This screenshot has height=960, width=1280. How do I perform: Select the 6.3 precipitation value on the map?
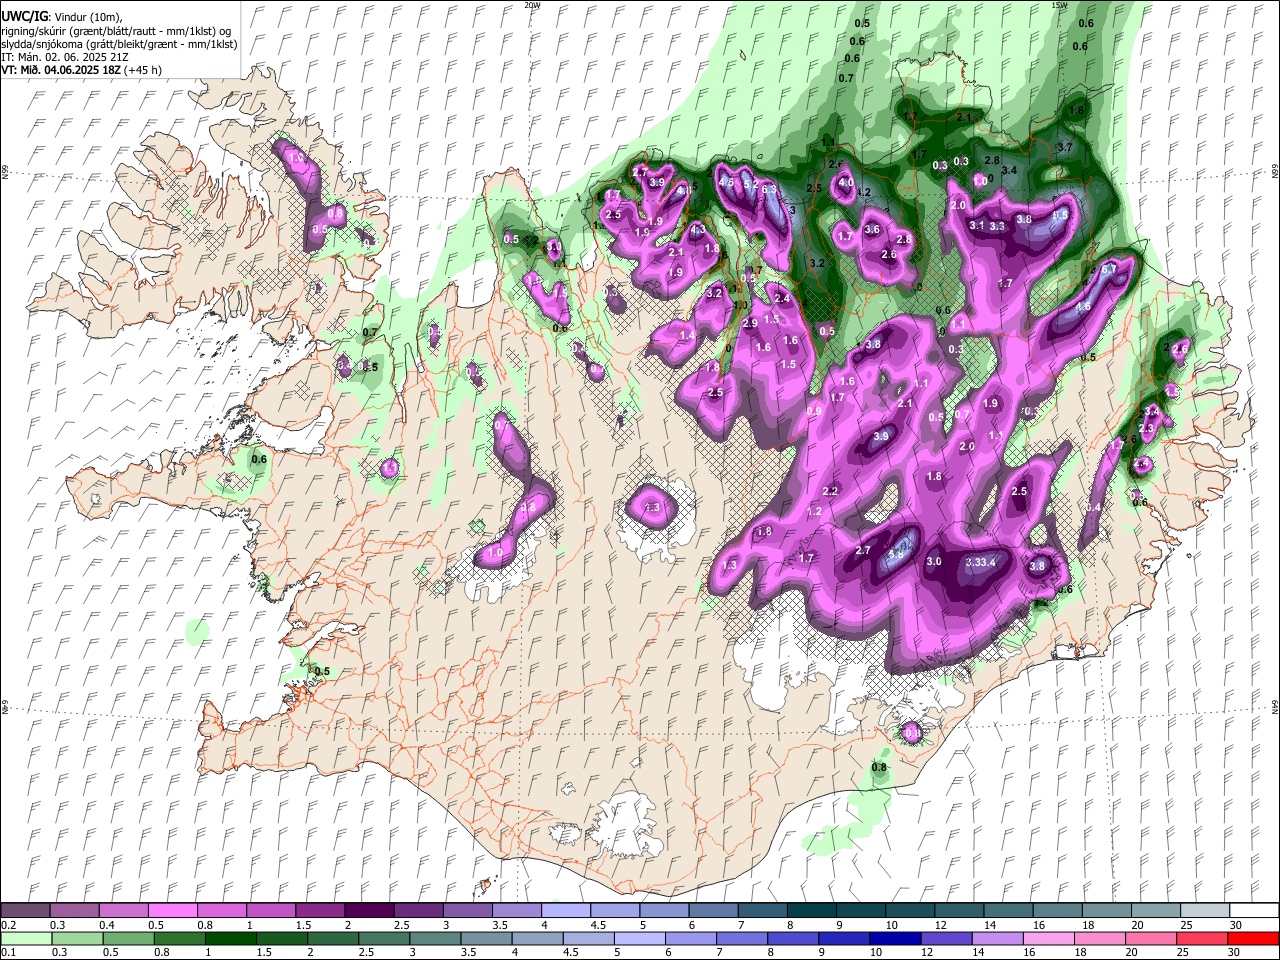coord(768,189)
